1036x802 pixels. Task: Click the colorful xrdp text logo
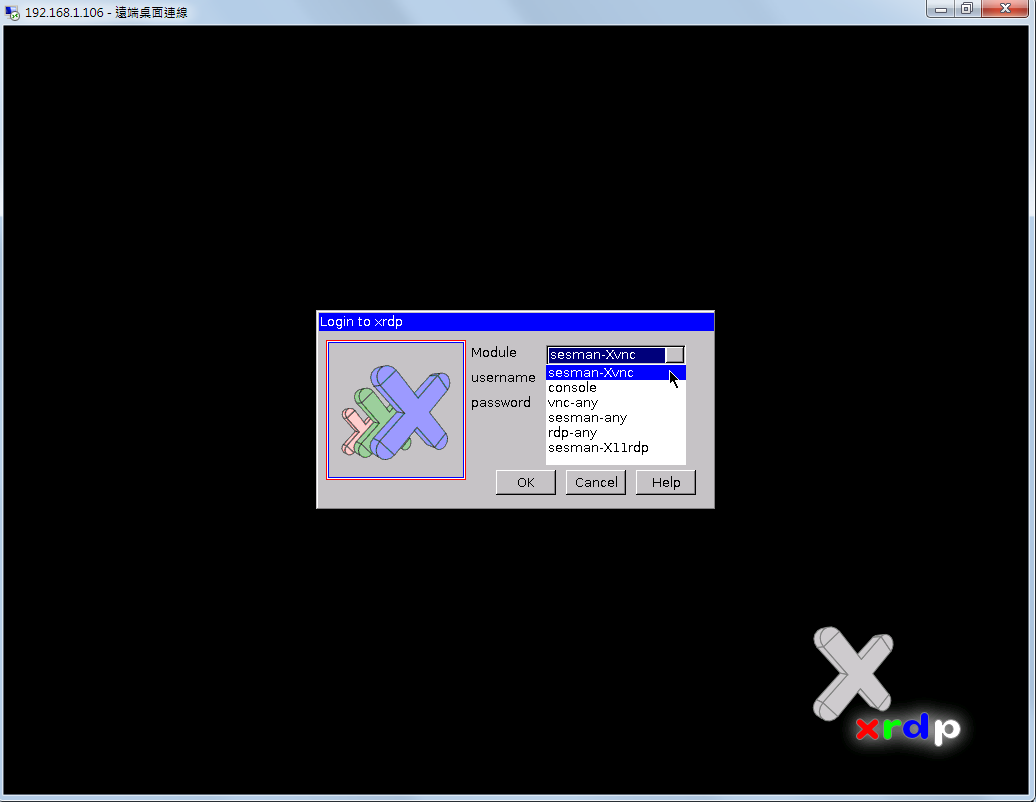coord(907,729)
